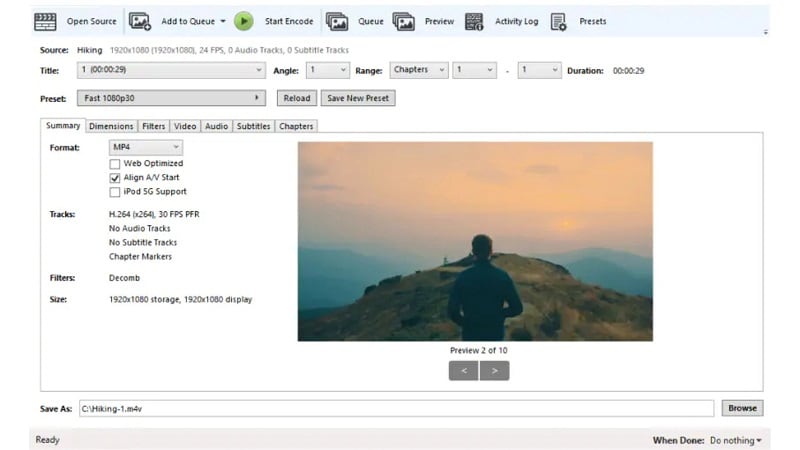The height and width of the screenshot is (450, 800).
Task: Open the Title dropdown showing 1 (00:00:29)
Action: [171, 70]
